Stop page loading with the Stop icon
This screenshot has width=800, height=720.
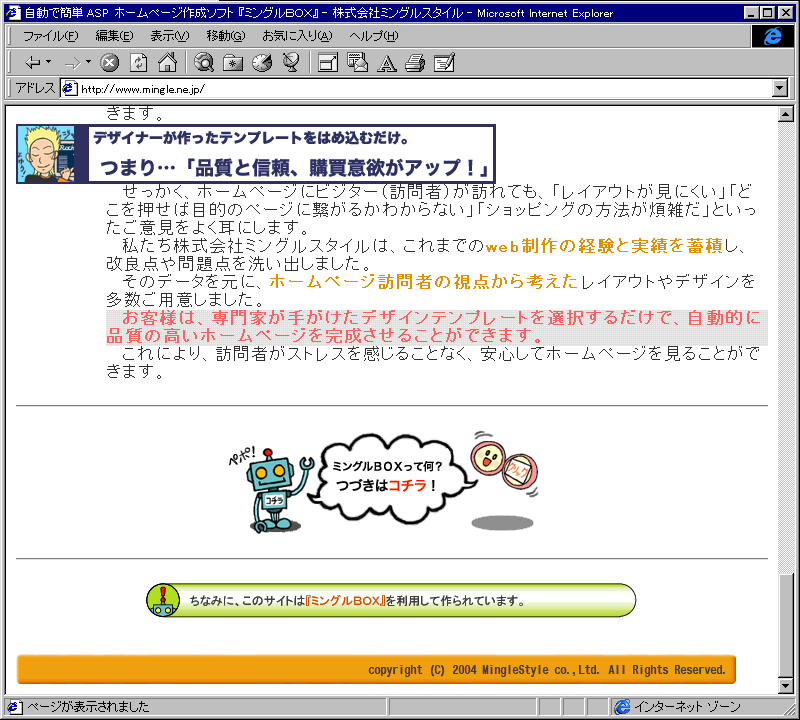109,63
